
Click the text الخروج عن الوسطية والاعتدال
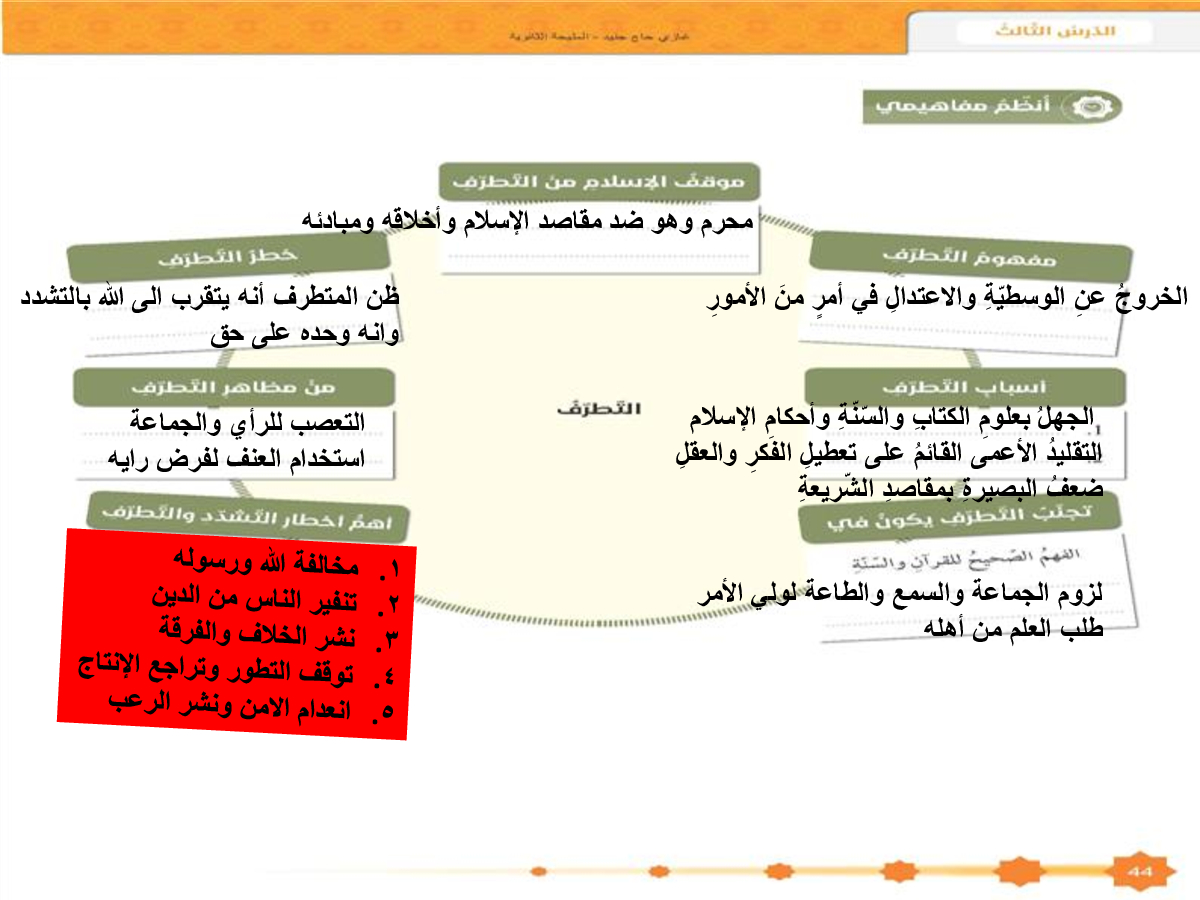point(948,297)
